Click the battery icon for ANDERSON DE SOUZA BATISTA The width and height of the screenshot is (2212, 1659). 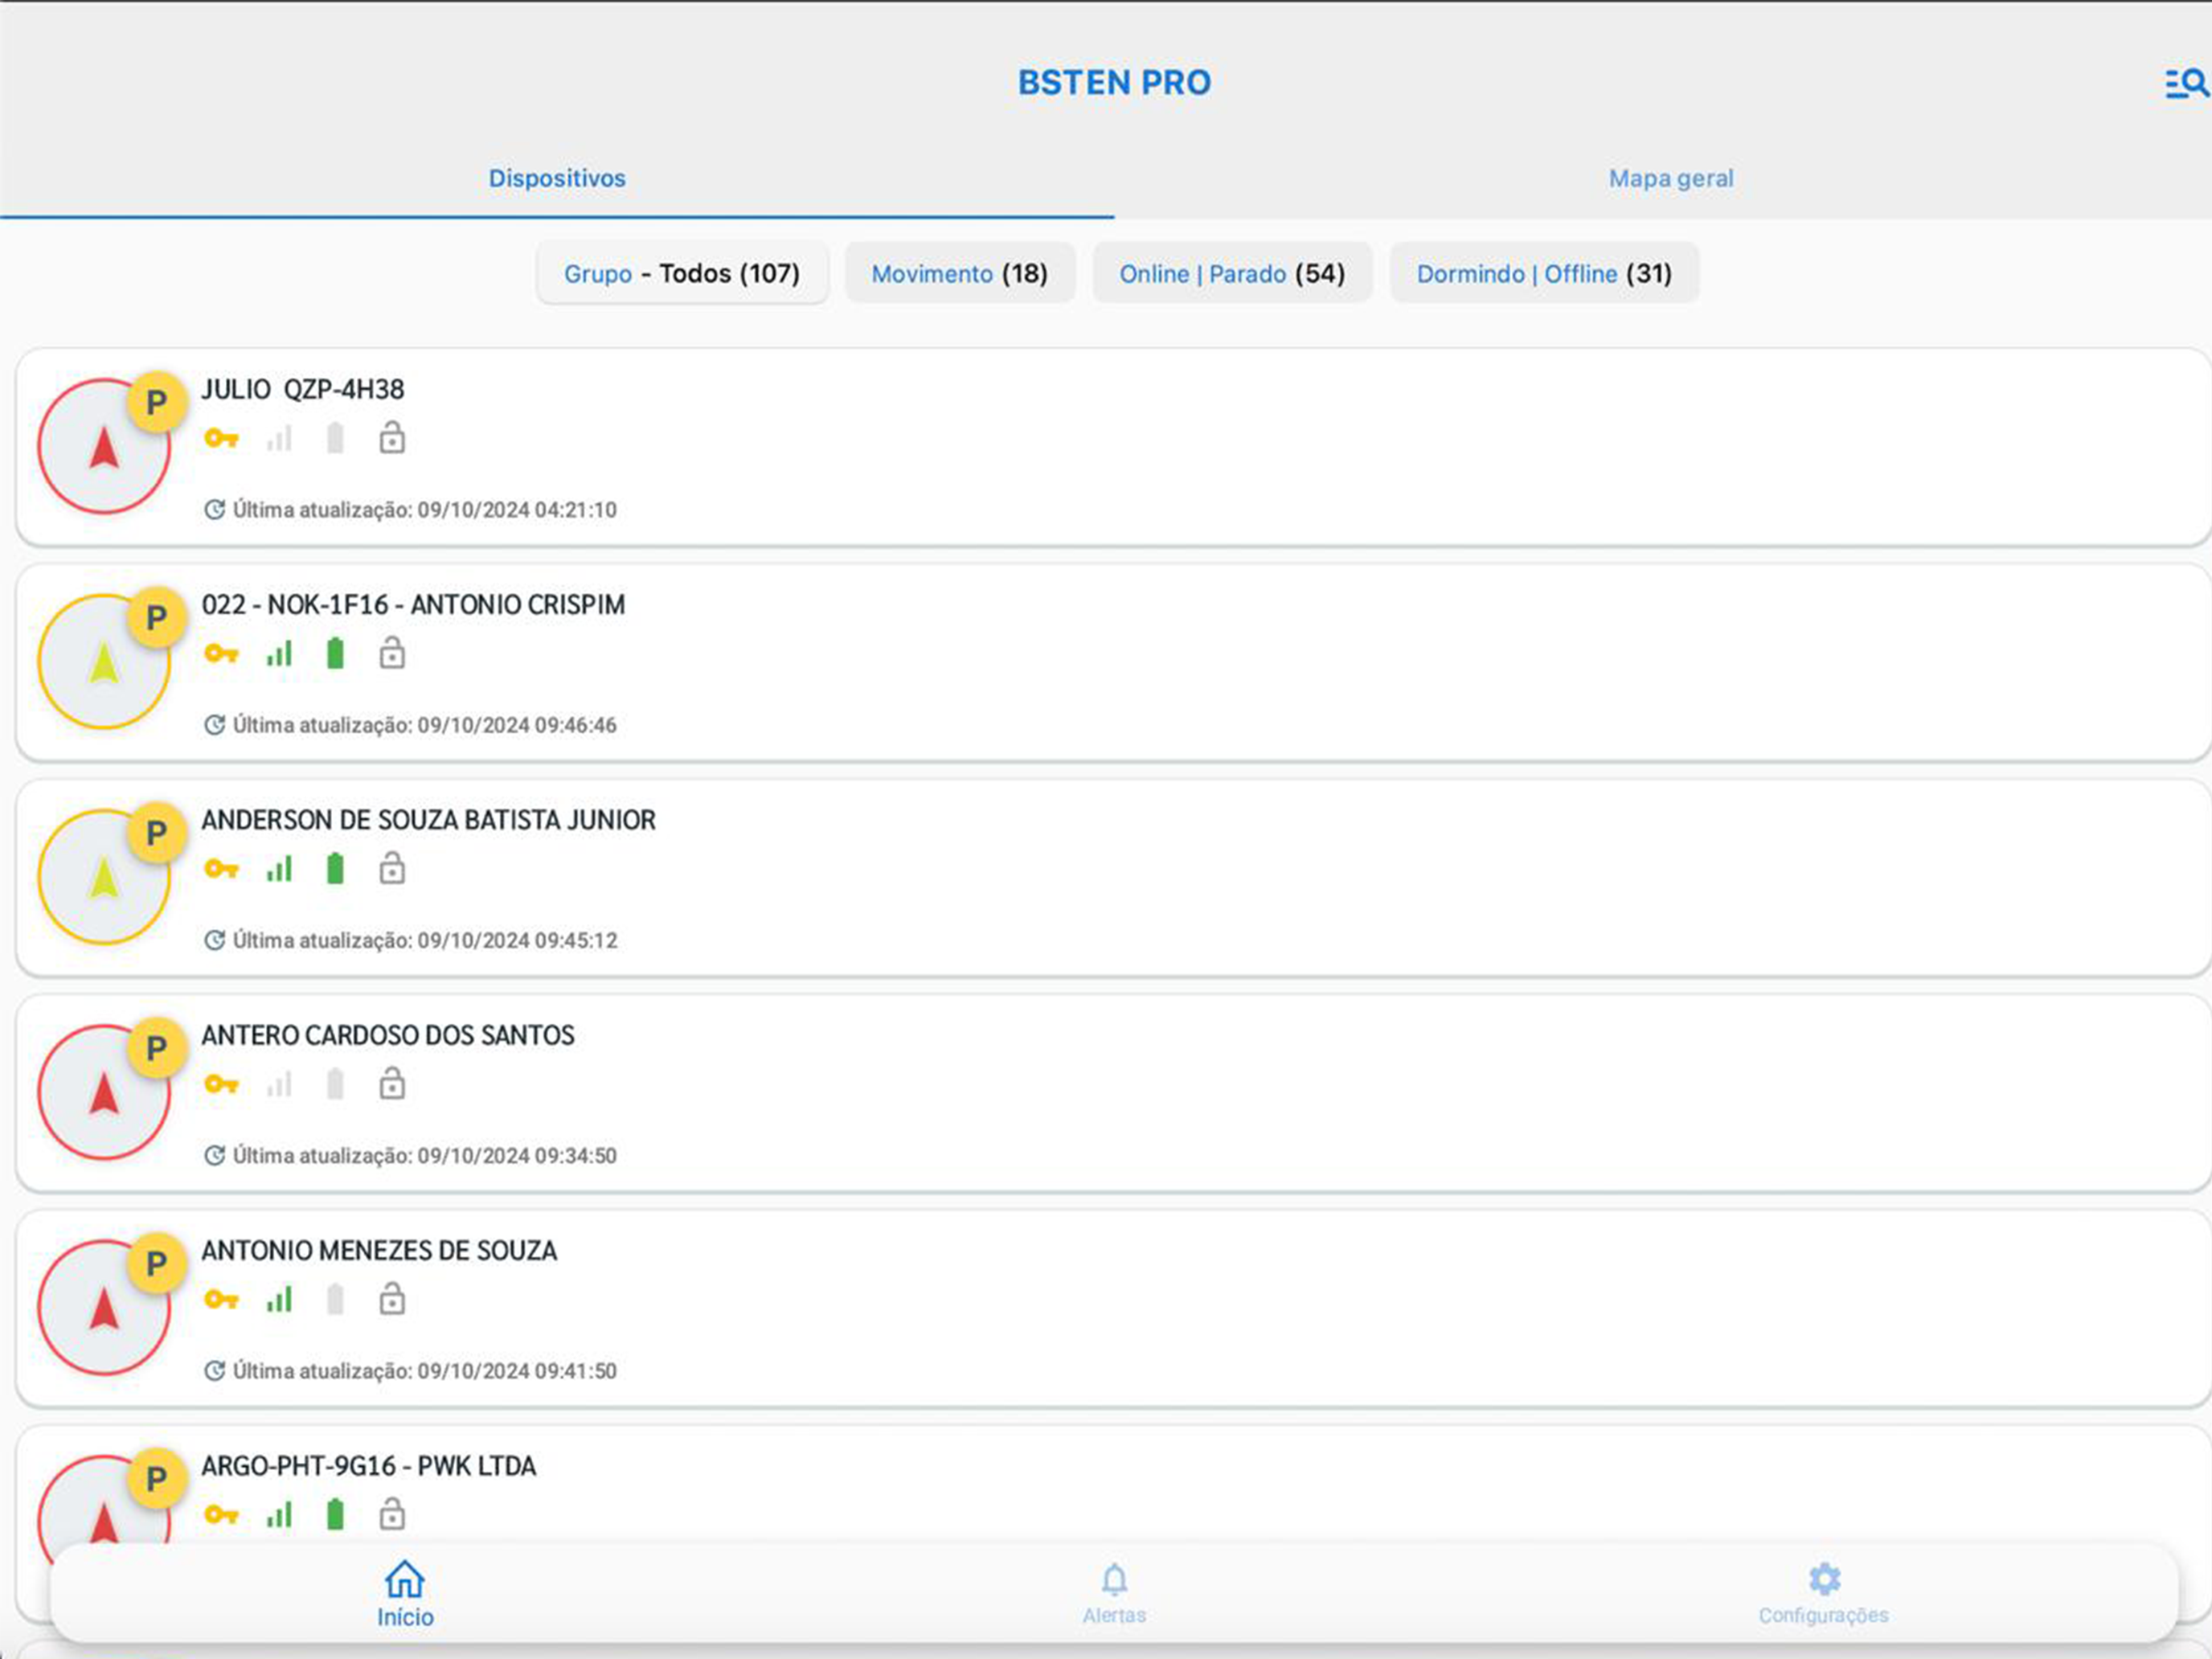coord(335,869)
